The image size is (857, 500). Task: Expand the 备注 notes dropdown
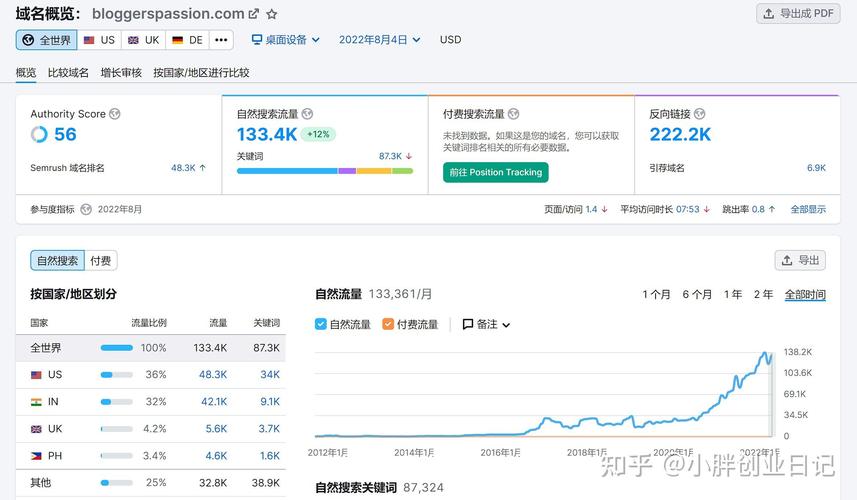click(486, 325)
